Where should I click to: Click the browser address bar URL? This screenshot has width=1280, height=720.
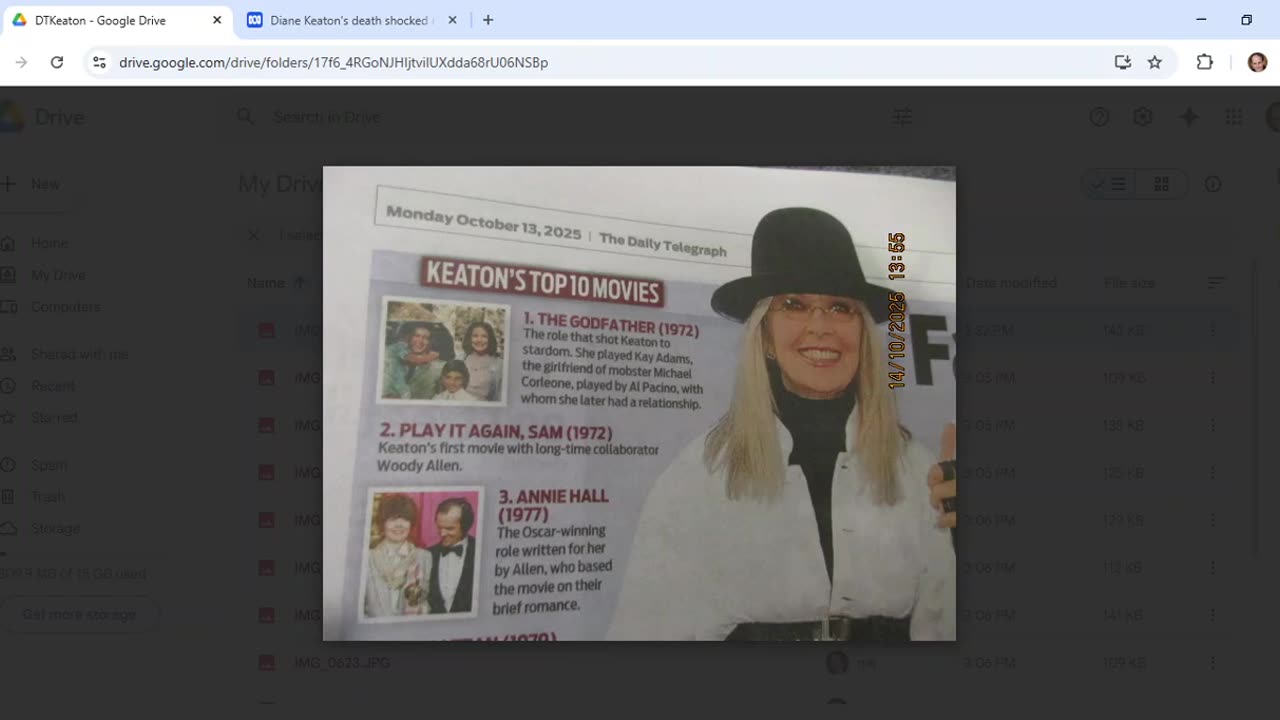click(x=333, y=62)
